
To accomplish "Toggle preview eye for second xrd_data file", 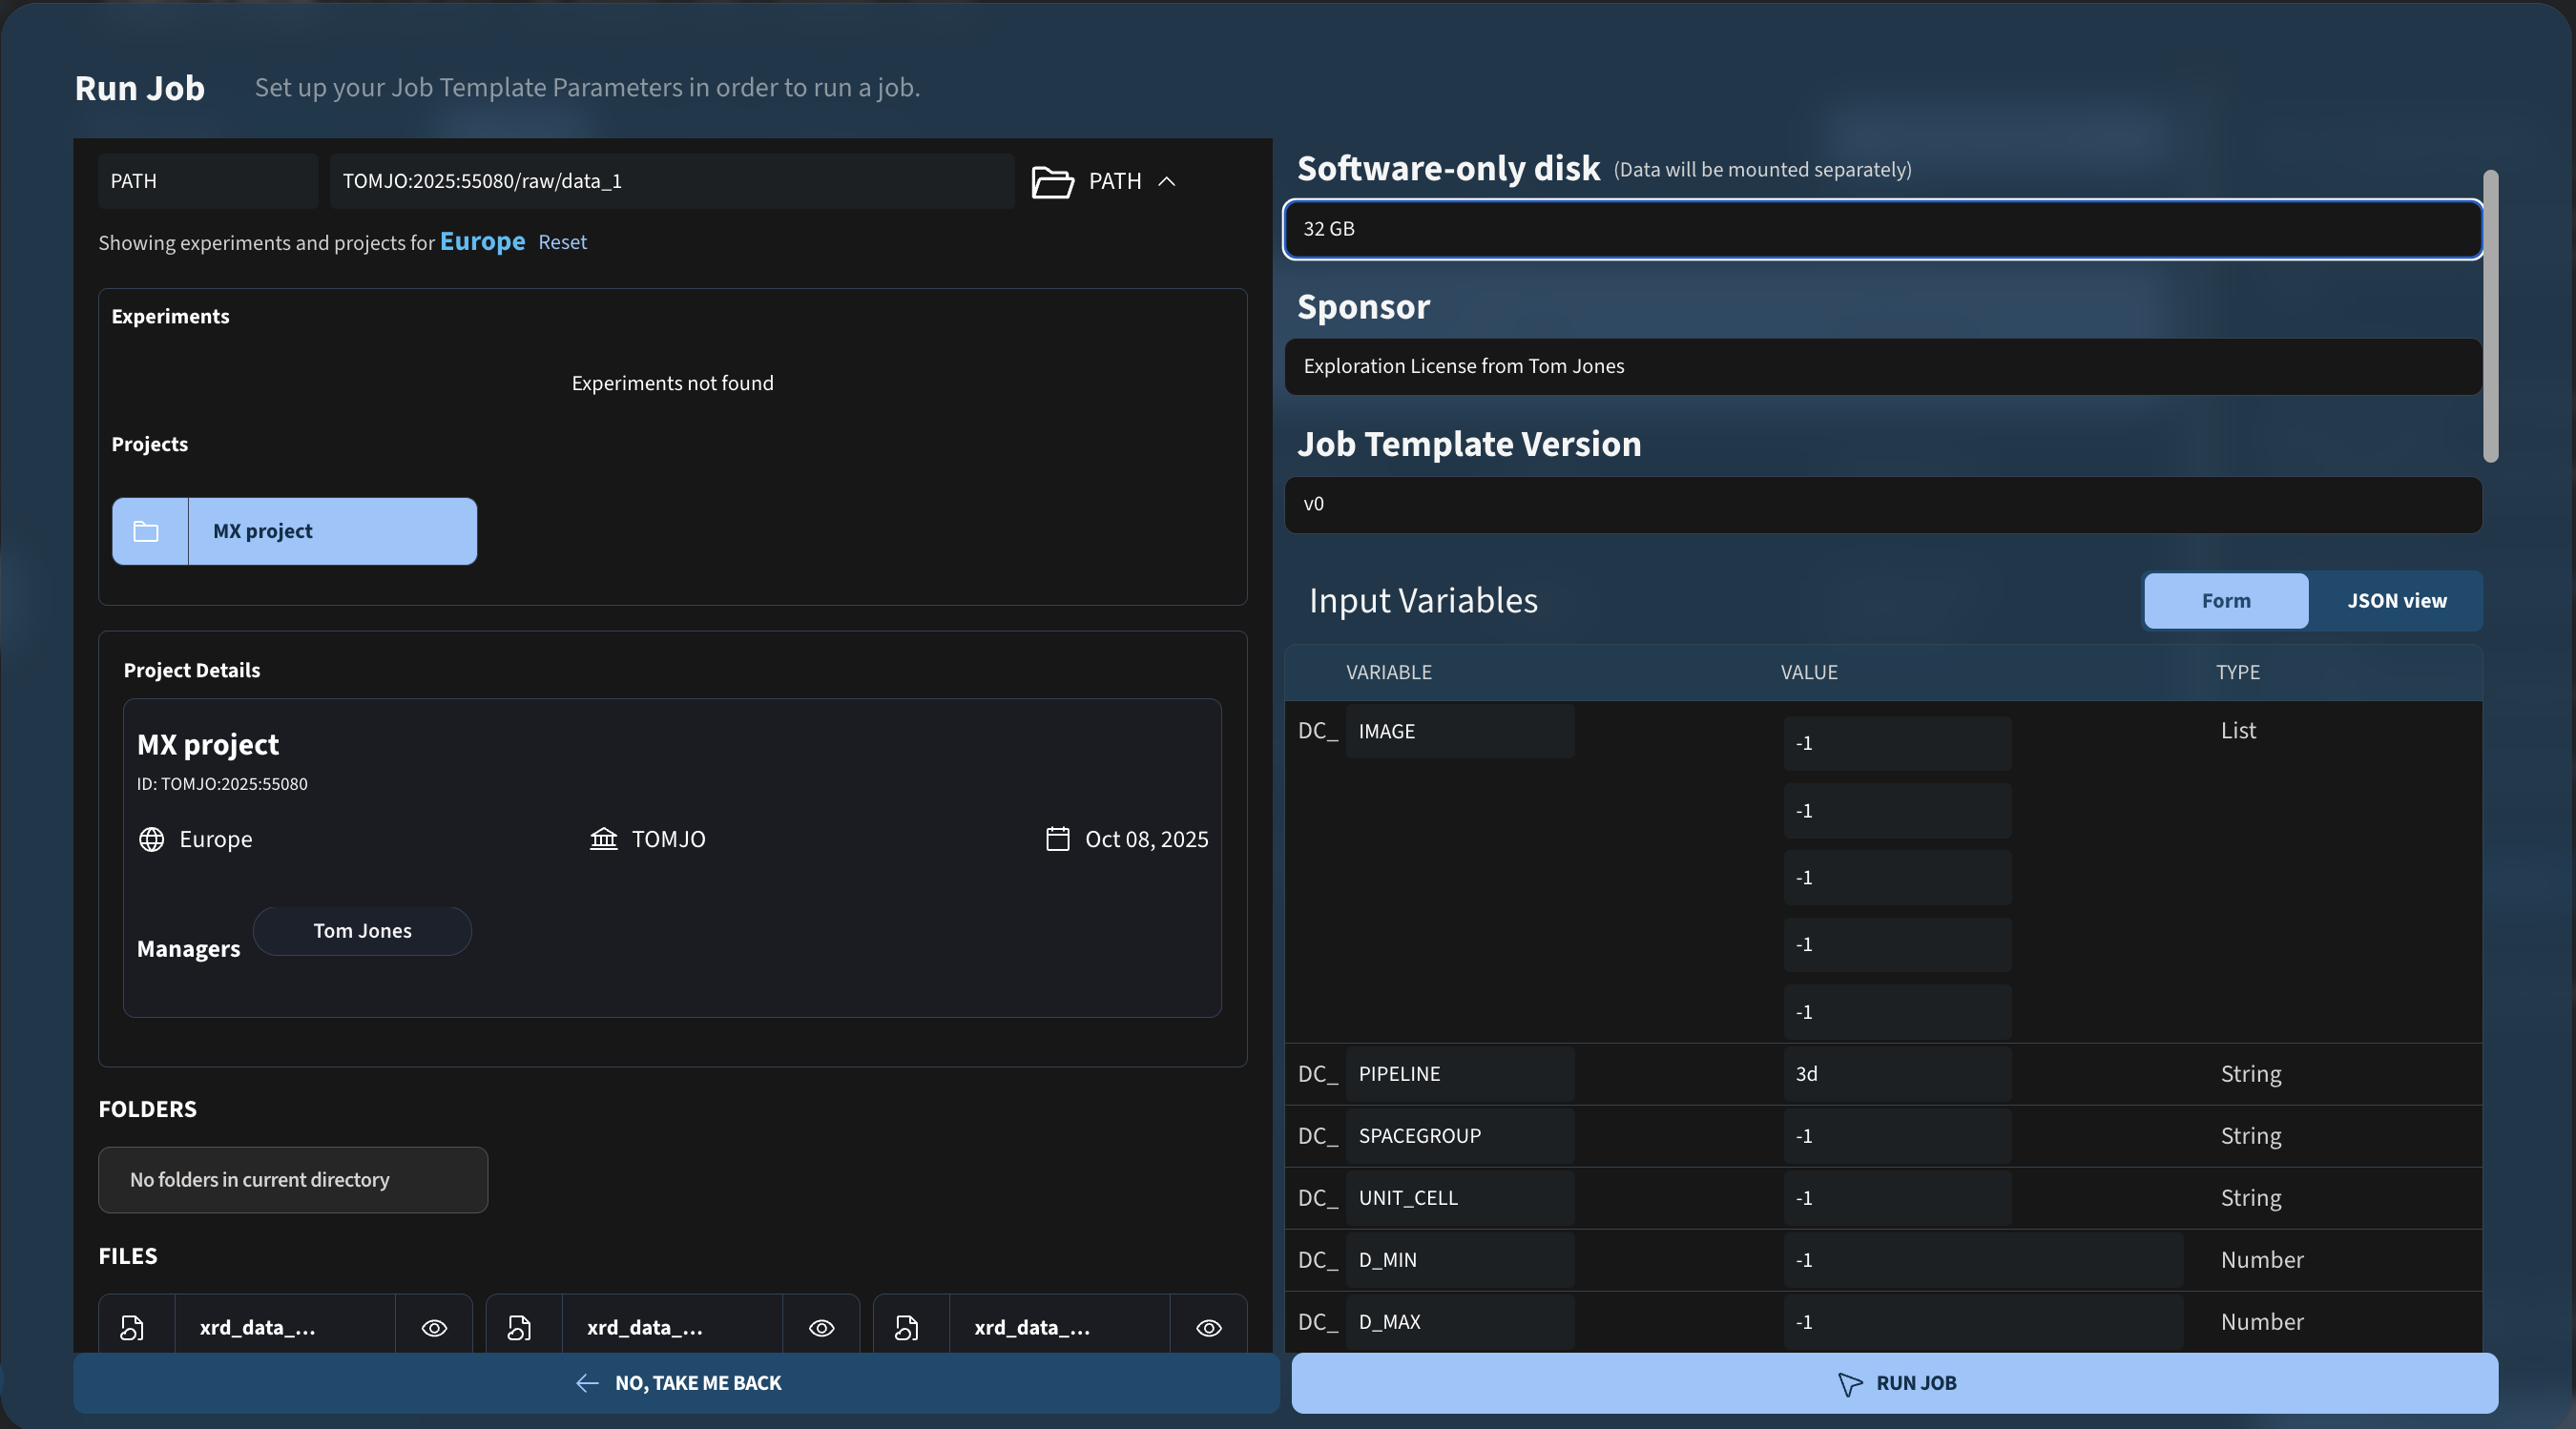I will pos(821,1327).
